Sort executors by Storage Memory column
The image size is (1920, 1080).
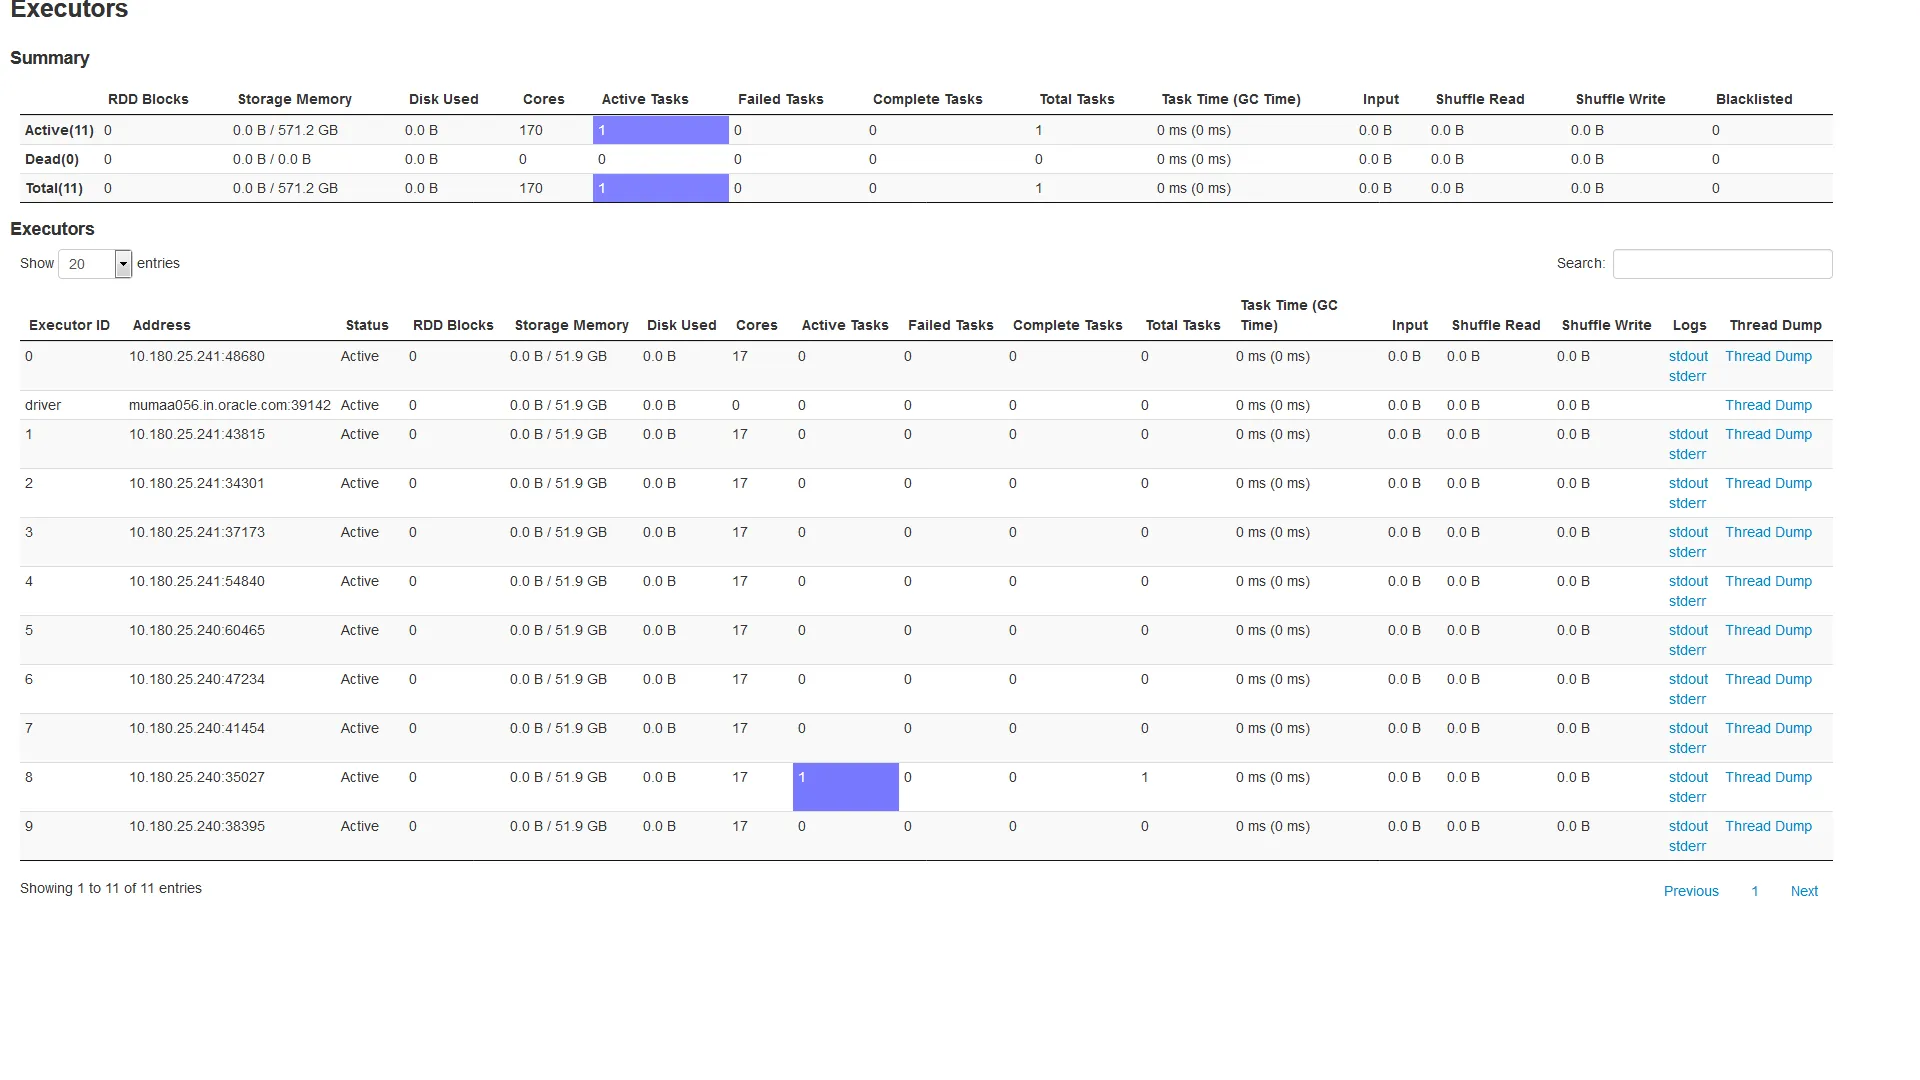571,326
